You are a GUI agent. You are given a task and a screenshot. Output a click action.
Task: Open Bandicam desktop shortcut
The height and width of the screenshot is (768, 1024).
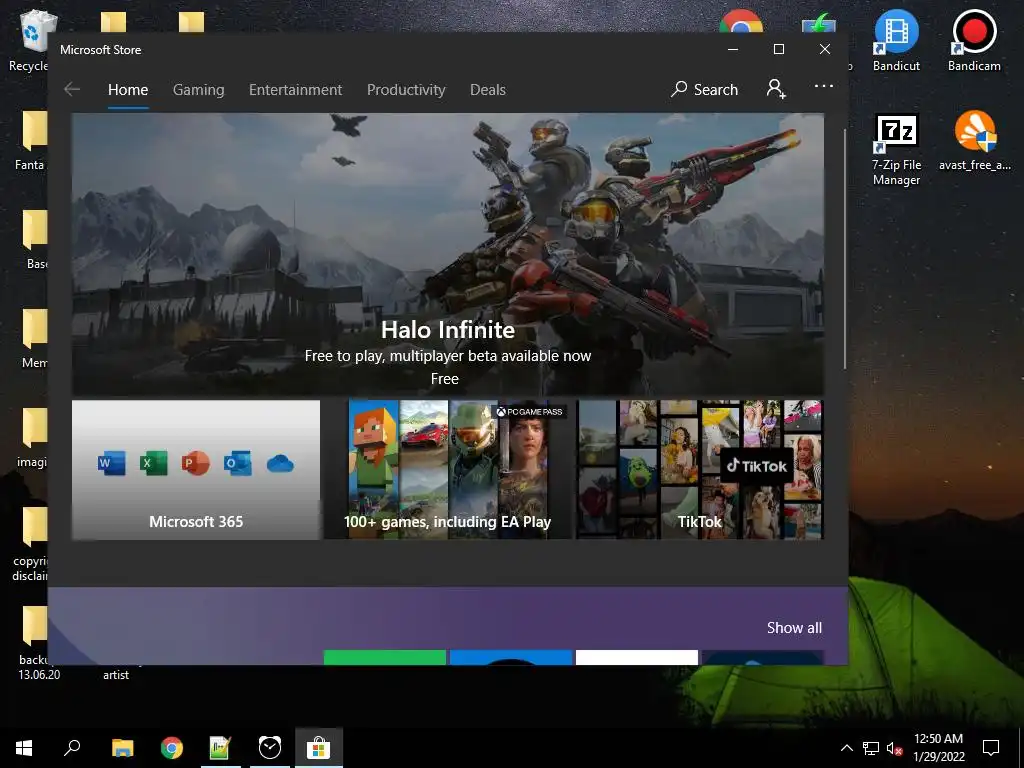(974, 40)
